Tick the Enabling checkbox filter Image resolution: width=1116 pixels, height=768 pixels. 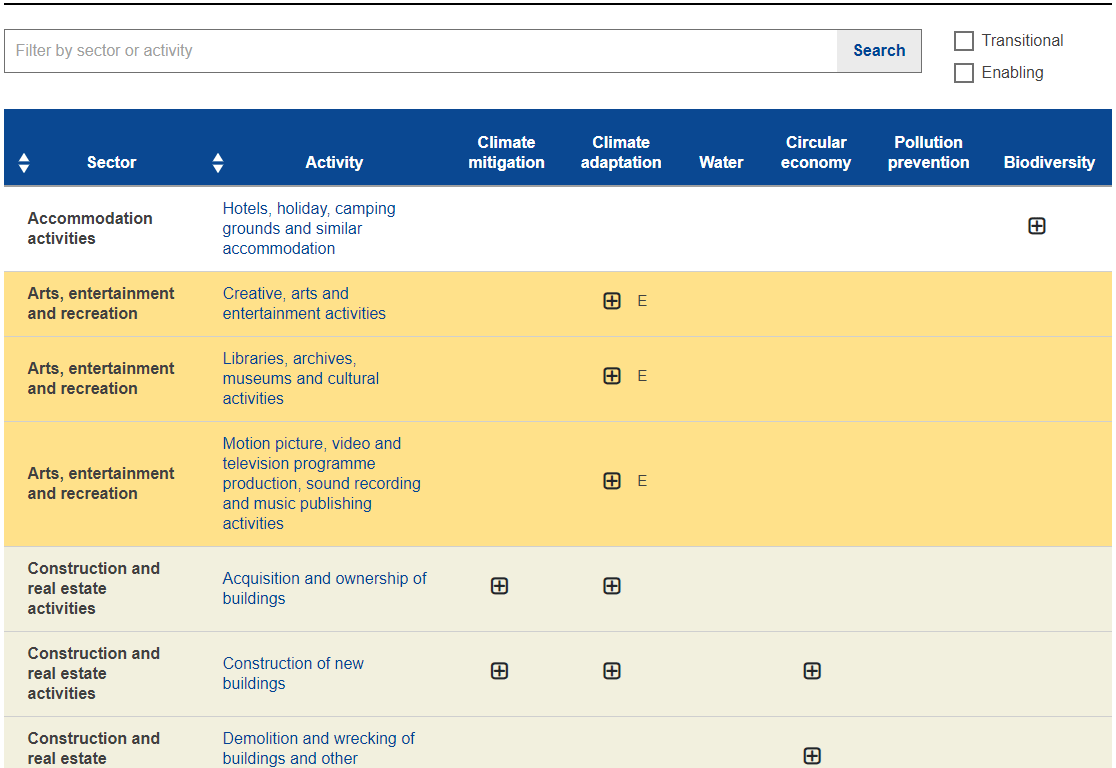click(964, 73)
